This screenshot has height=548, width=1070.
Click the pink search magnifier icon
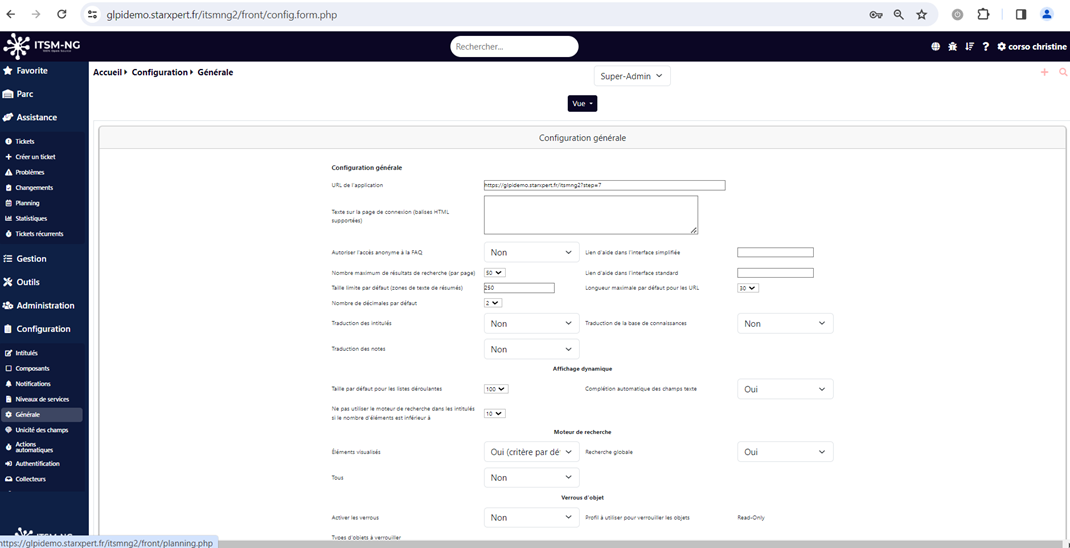click(x=1062, y=72)
